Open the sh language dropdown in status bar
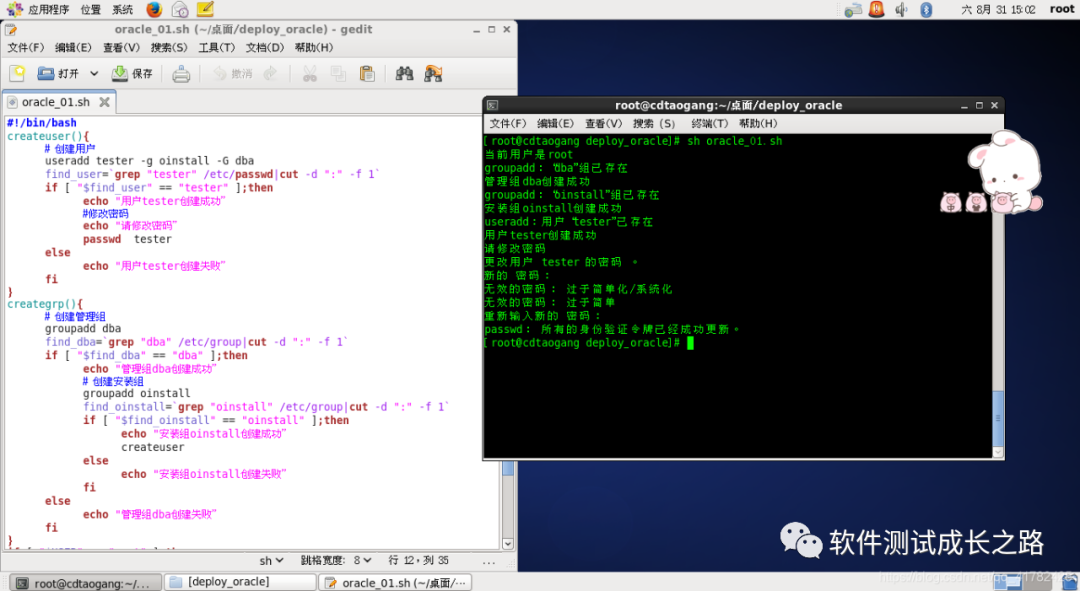Screen dimensions: 1080x591 (271, 561)
